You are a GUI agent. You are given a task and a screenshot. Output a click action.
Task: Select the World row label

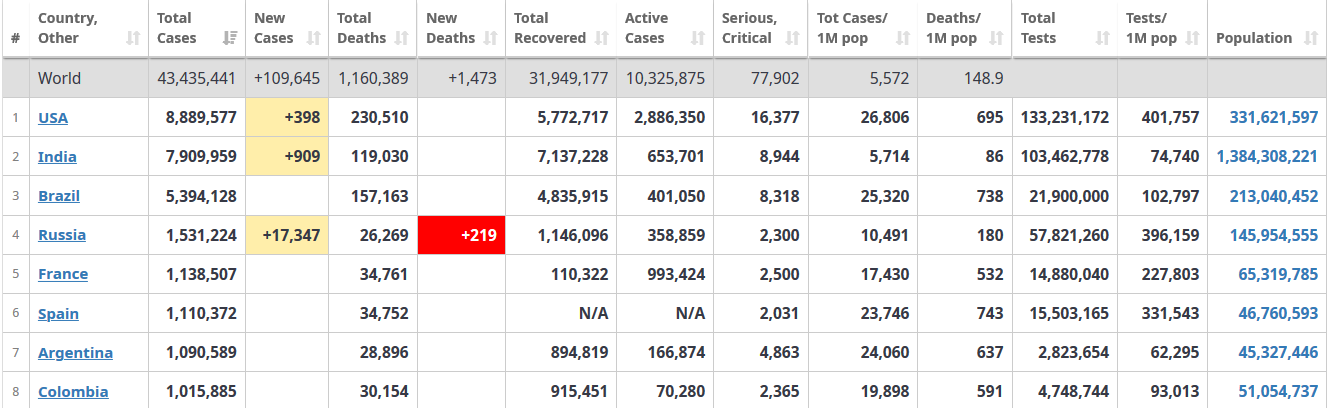[60, 78]
